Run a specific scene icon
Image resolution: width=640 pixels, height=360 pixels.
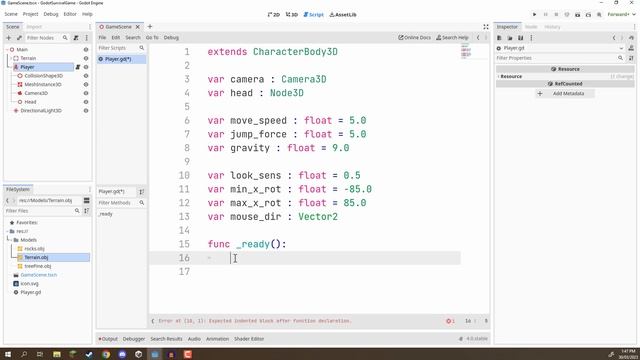point(588,14)
